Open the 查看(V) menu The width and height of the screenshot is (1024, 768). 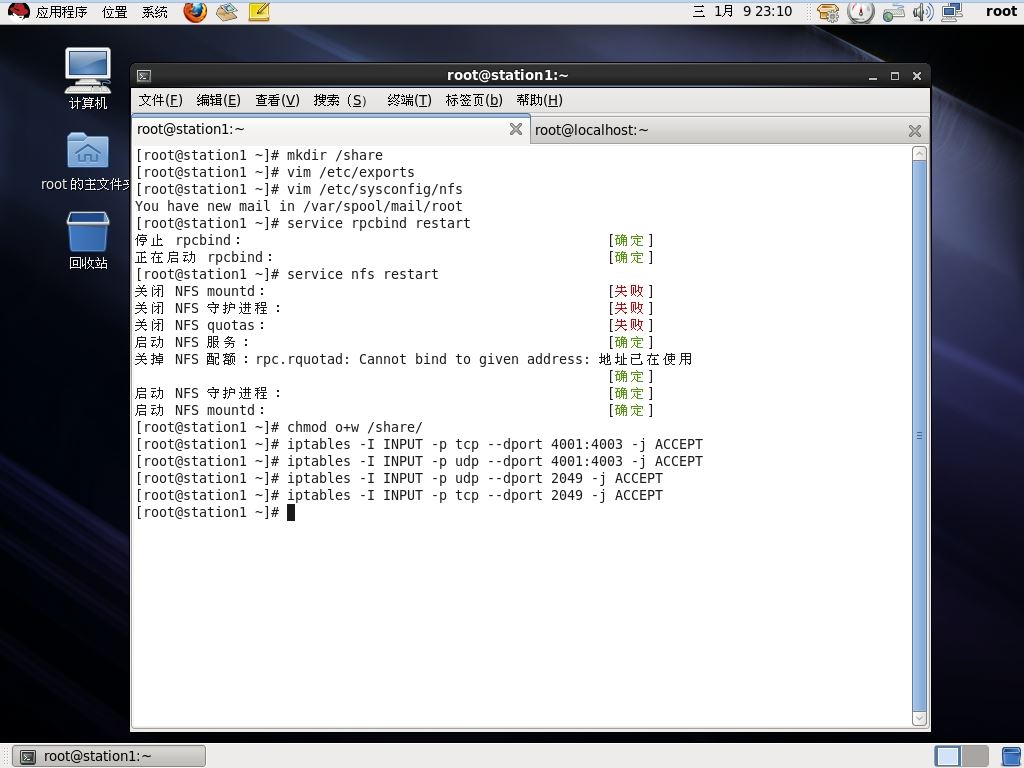(277, 100)
